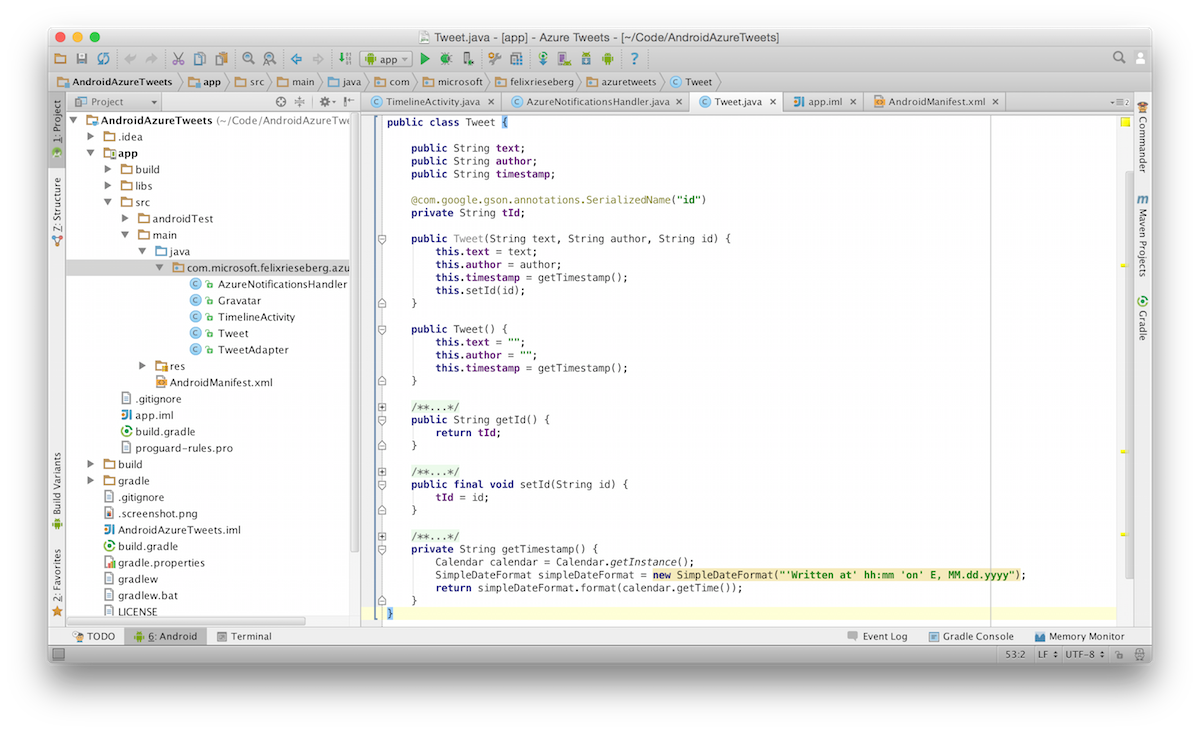Viewport: 1200px width, 732px height.
Task: Click the Project panel settings gear icon
Action: pos(325,102)
